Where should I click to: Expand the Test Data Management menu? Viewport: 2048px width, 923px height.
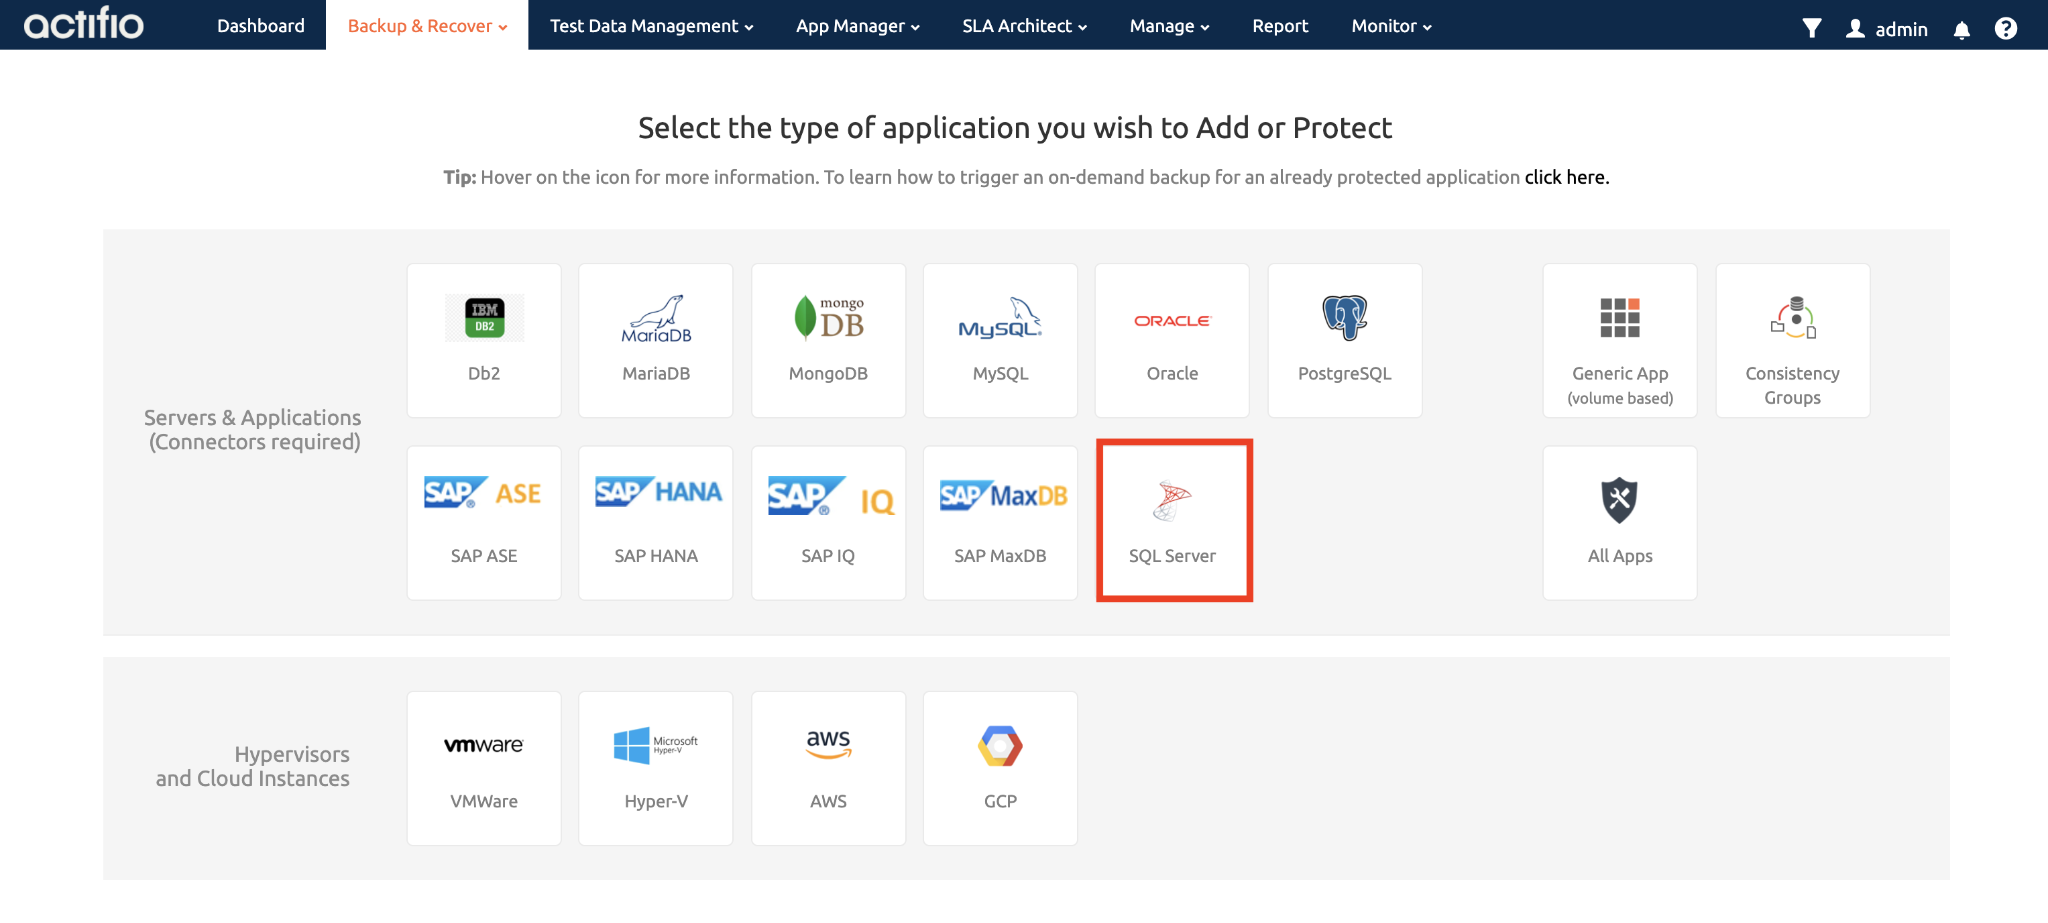coord(651,26)
